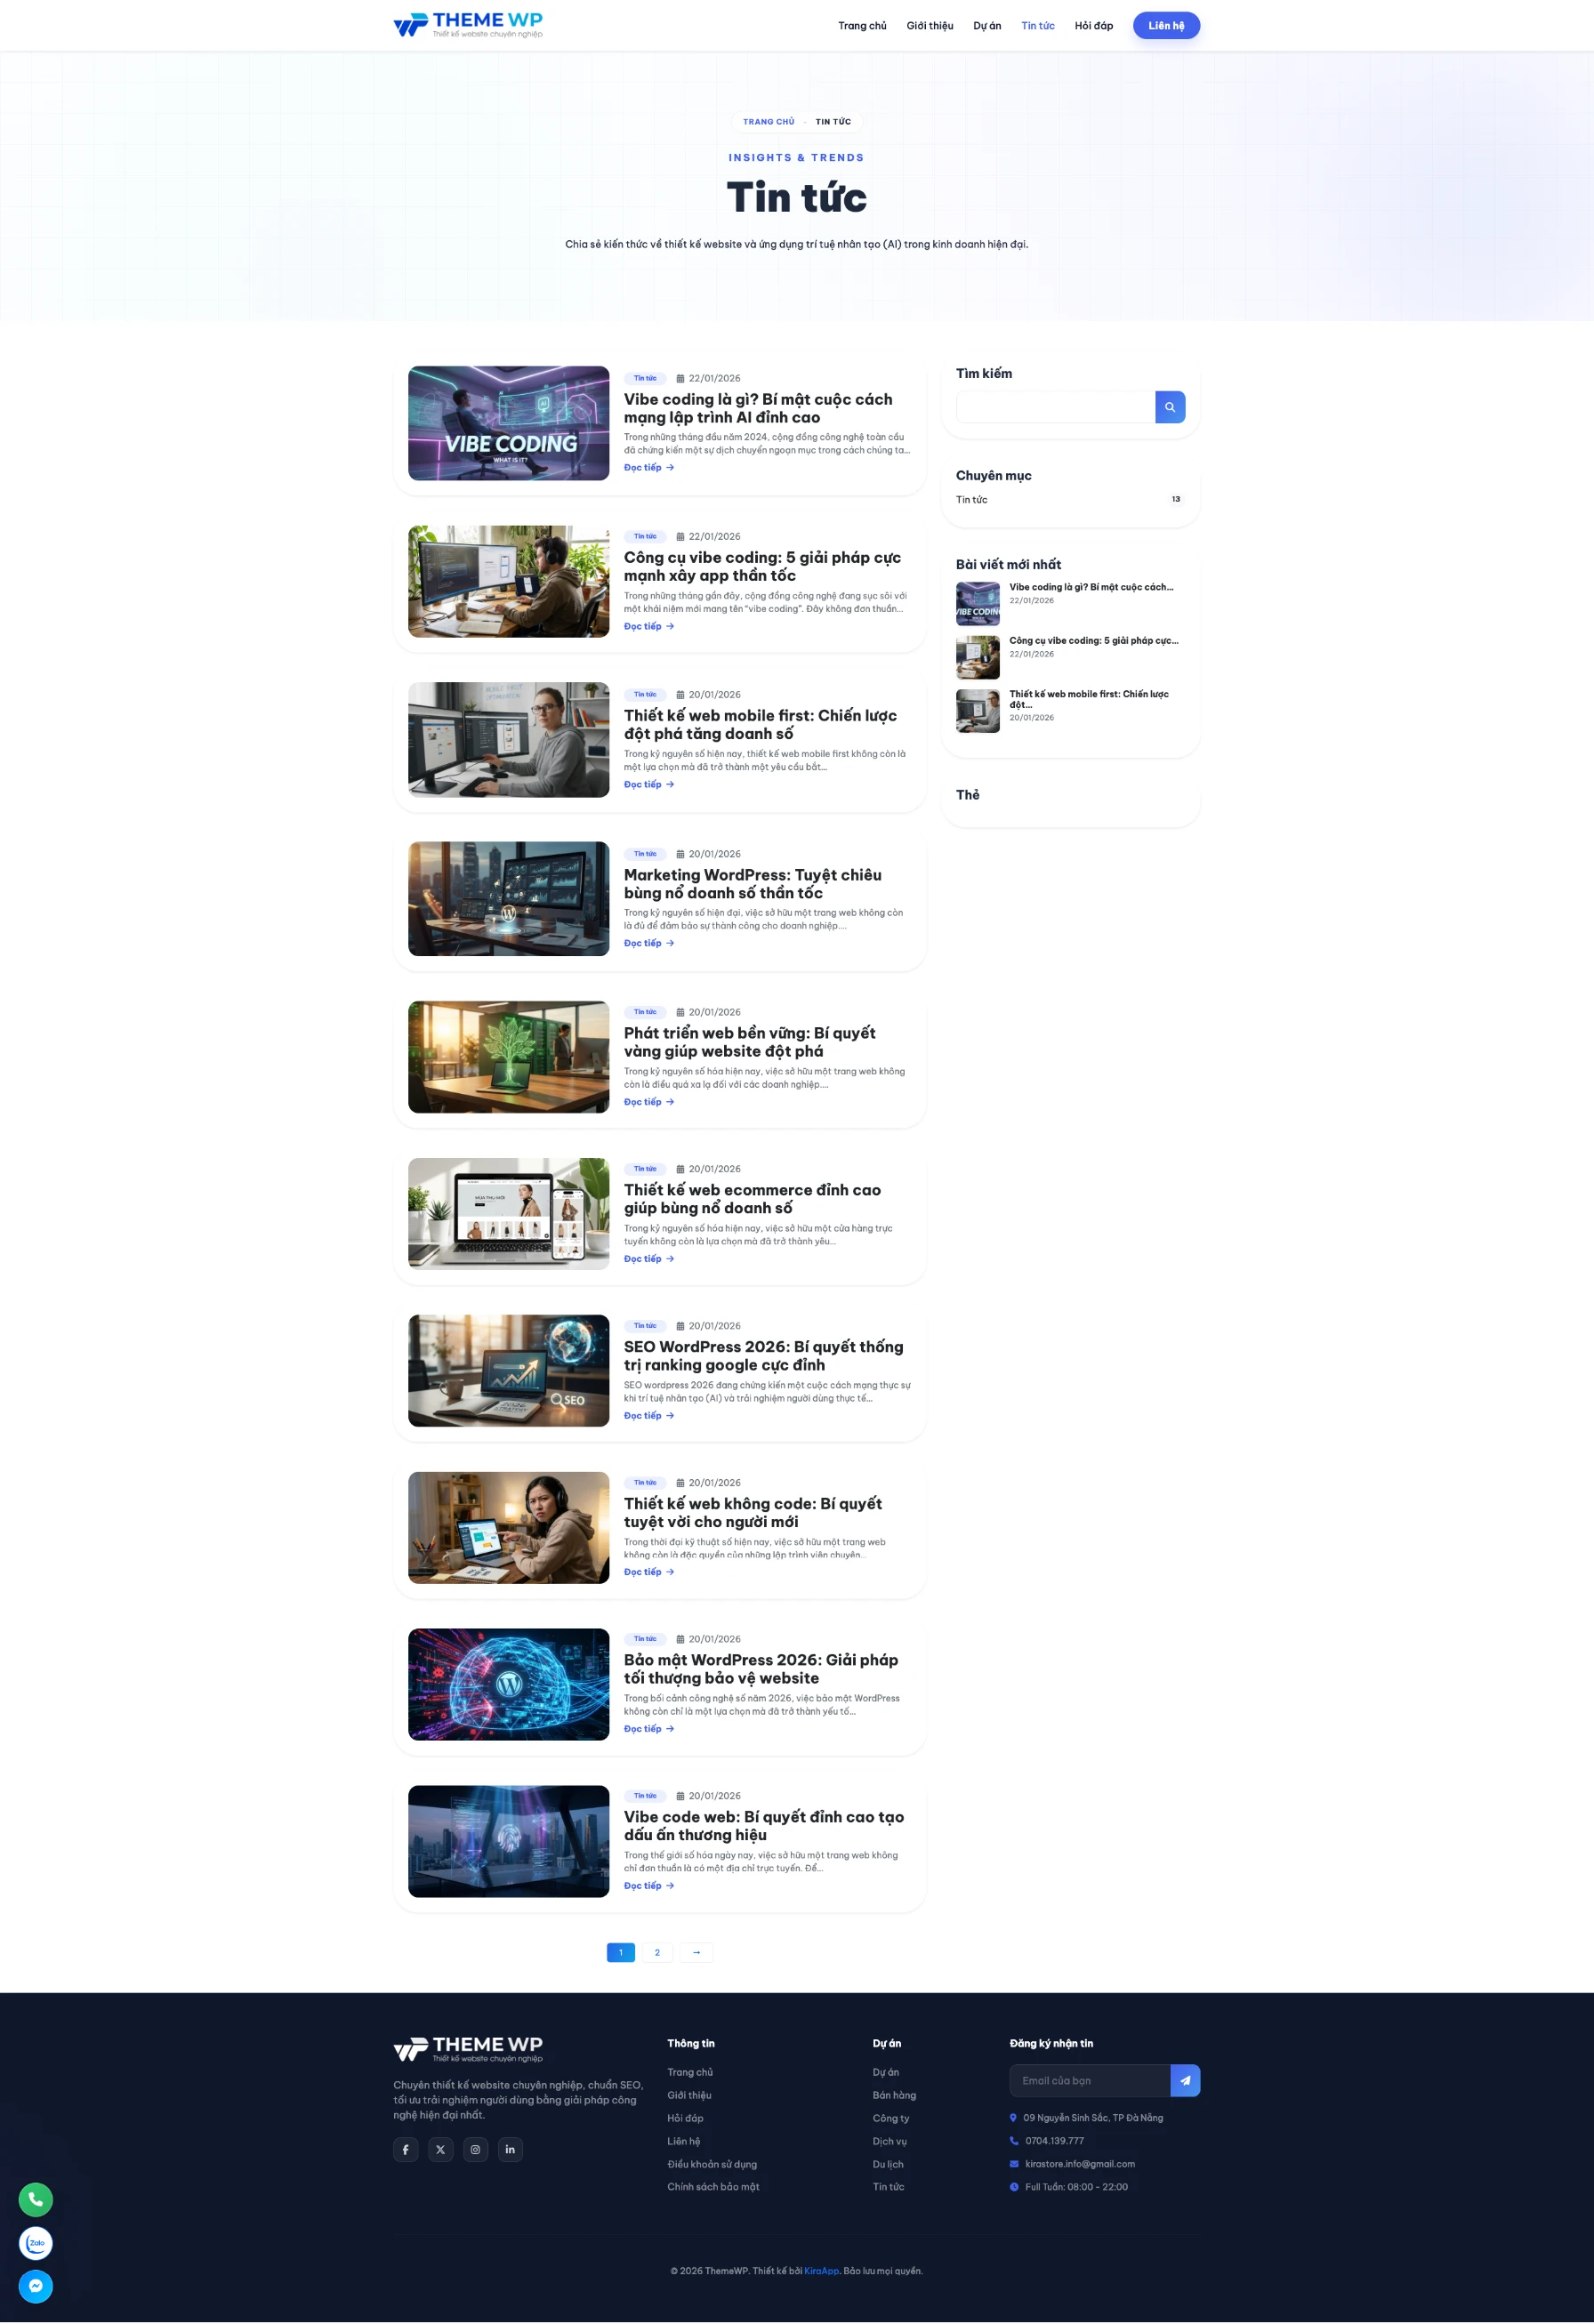Click the next page arrow in pagination
Image resolution: width=1594 pixels, height=2324 pixels.
coord(696,1952)
